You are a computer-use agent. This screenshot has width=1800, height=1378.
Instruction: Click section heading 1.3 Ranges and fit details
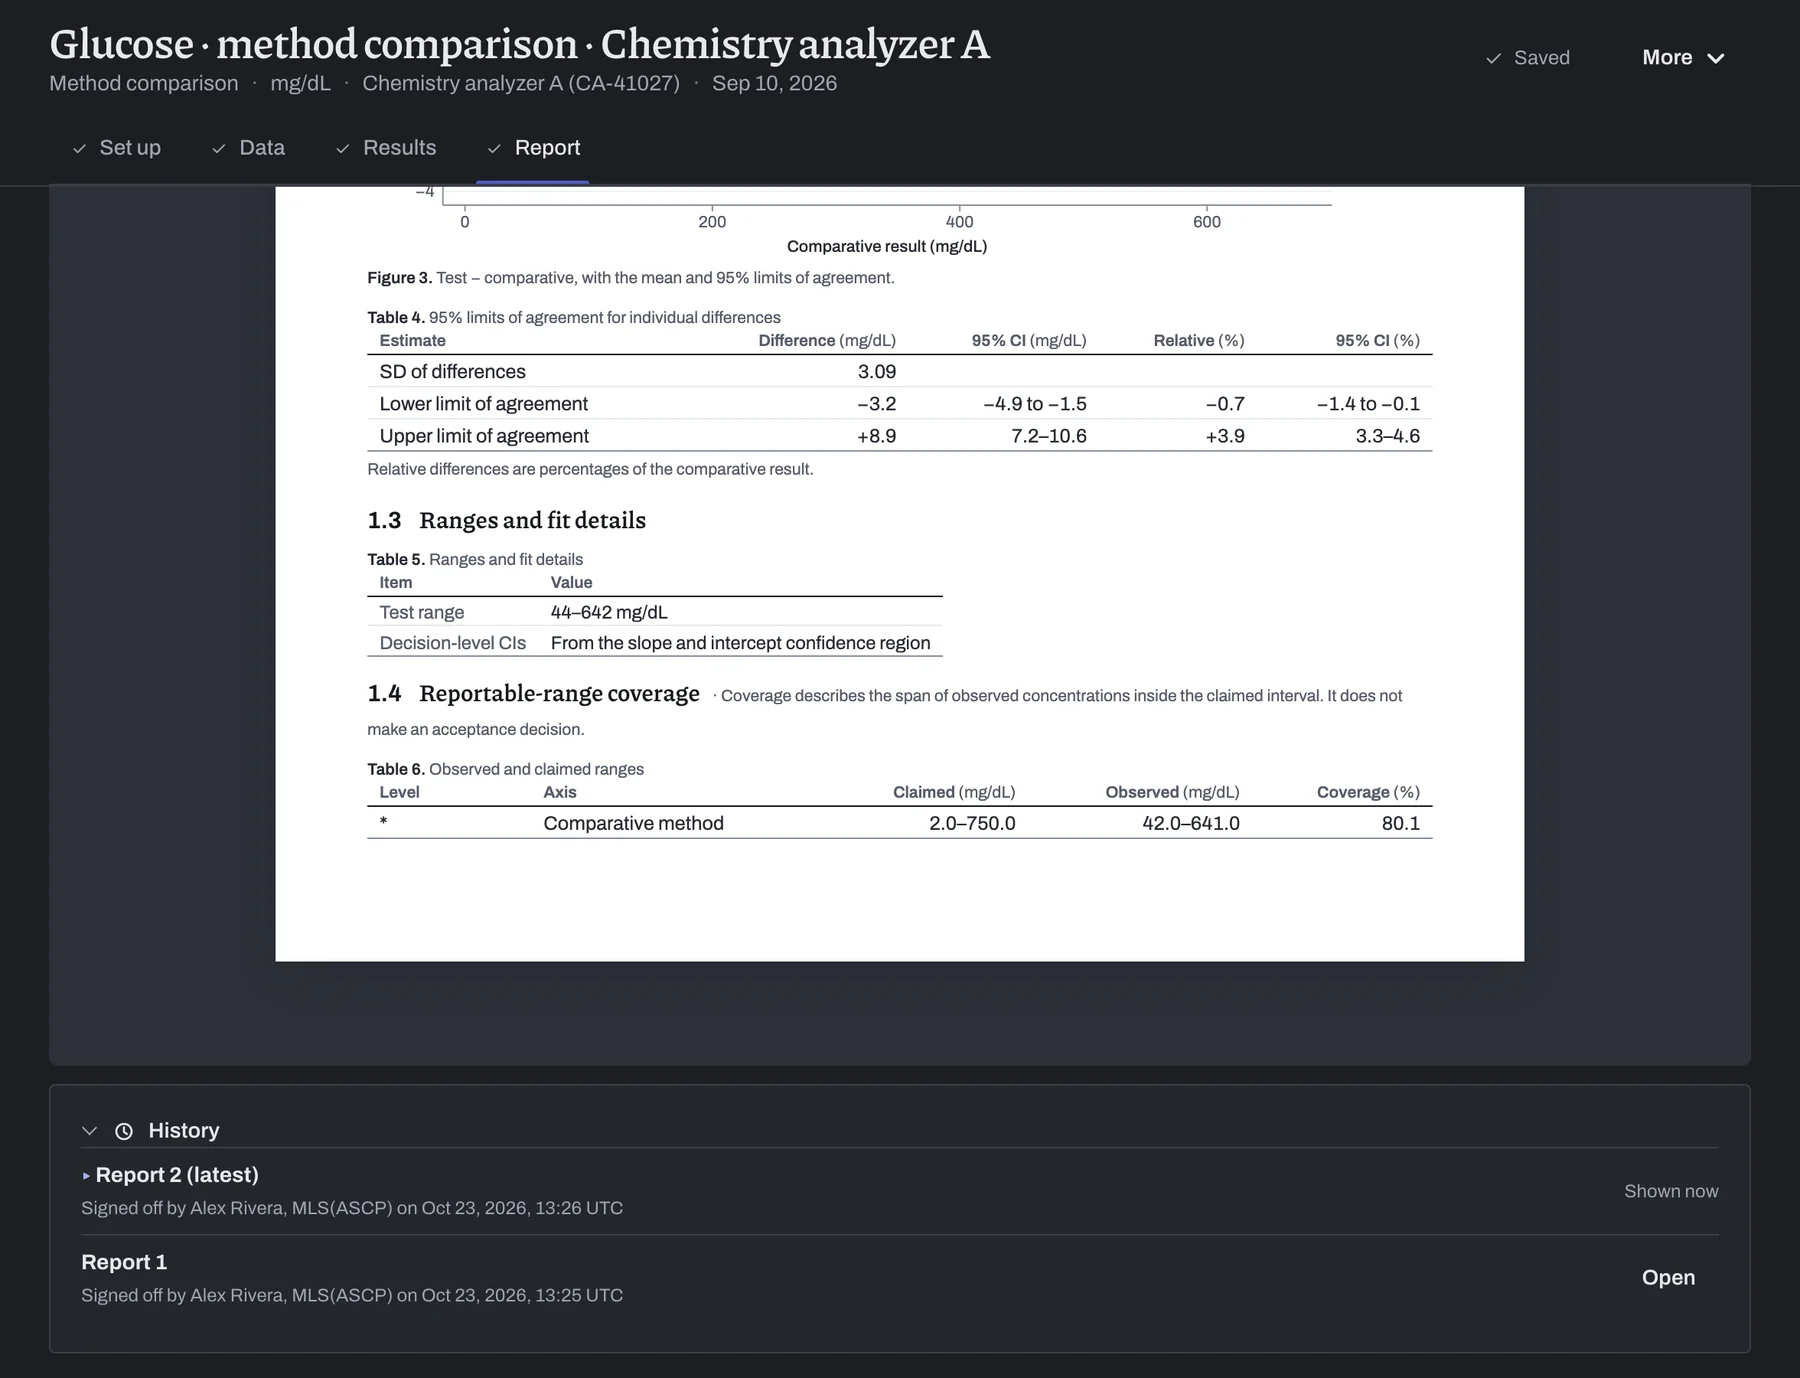tap(506, 520)
